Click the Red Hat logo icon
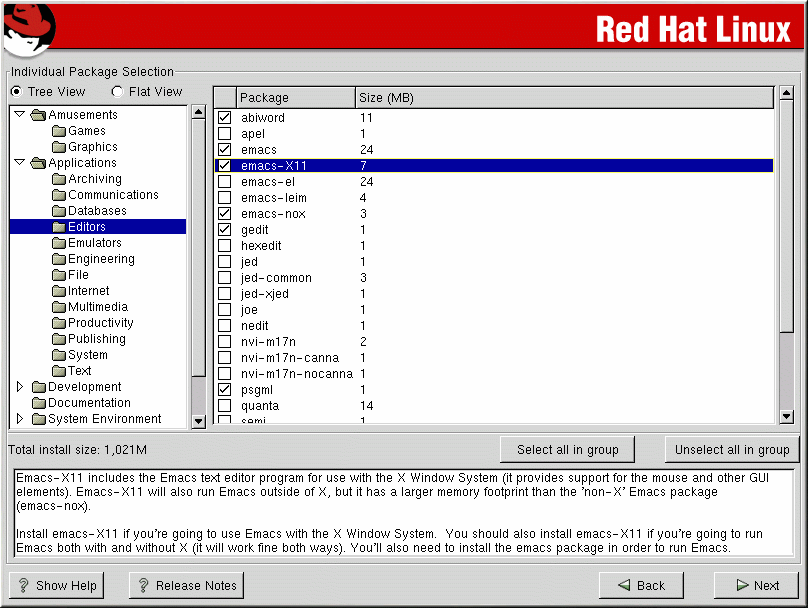This screenshot has height=608, width=808. 27,26
